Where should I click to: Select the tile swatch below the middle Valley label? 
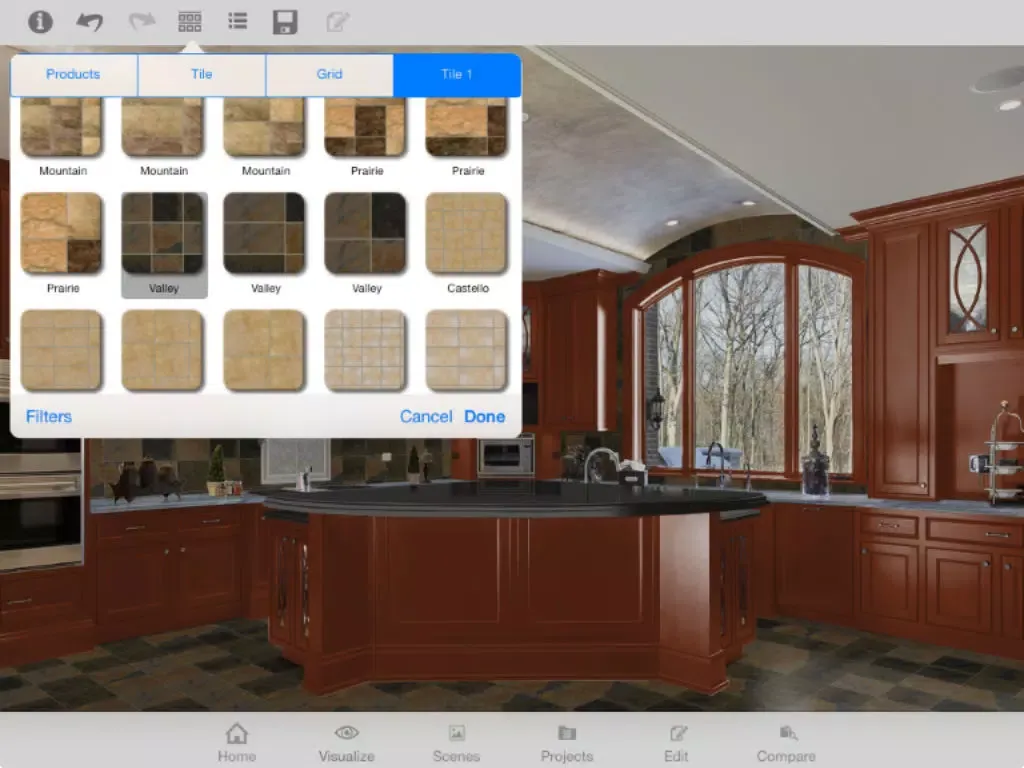264,351
